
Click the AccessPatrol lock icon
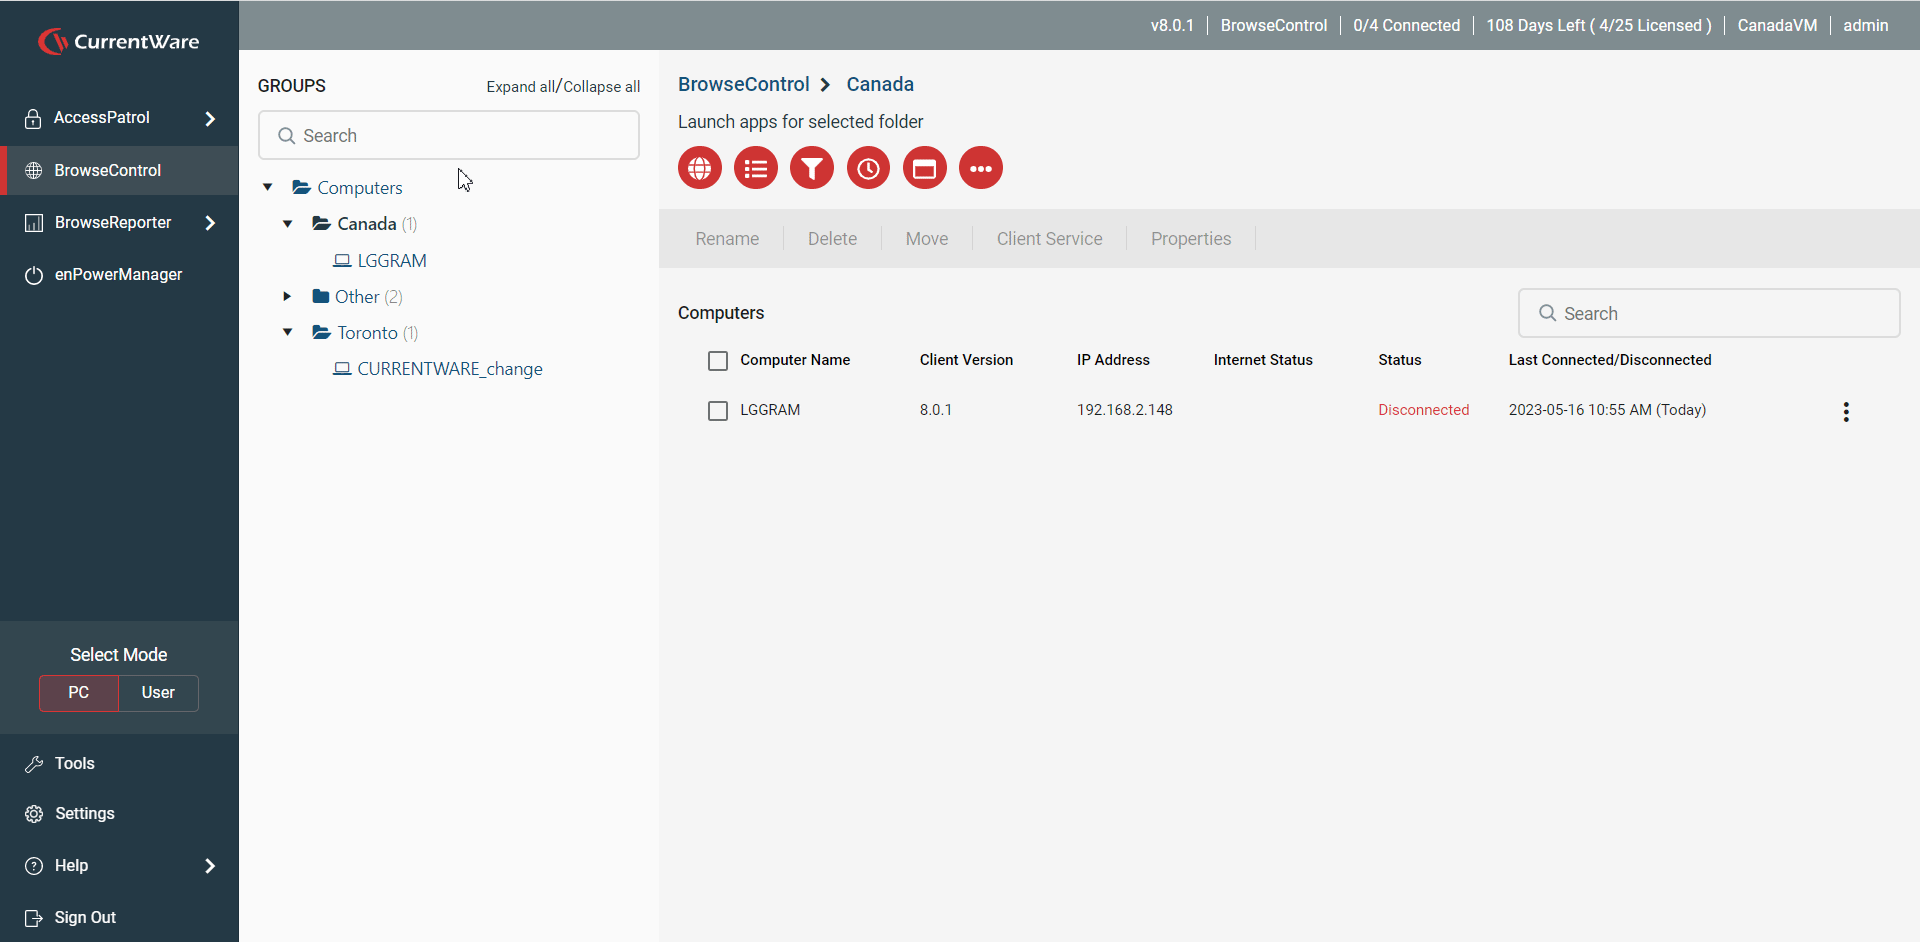[x=33, y=118]
